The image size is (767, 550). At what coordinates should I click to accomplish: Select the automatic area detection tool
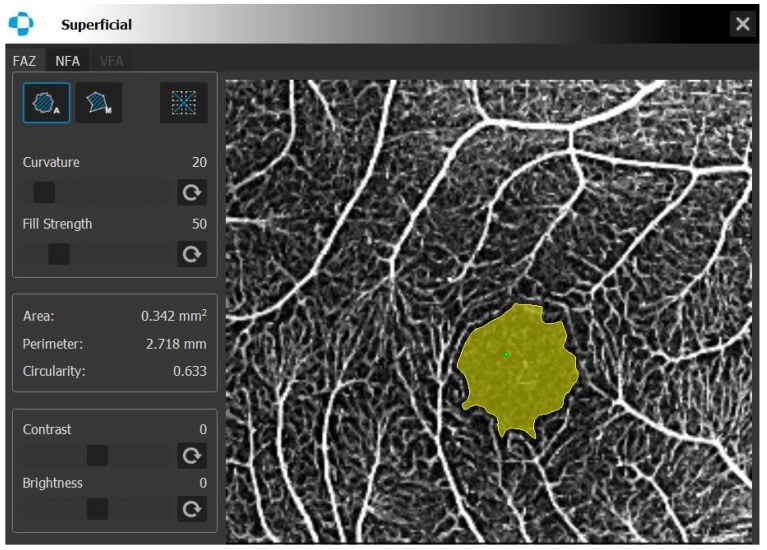coord(46,103)
